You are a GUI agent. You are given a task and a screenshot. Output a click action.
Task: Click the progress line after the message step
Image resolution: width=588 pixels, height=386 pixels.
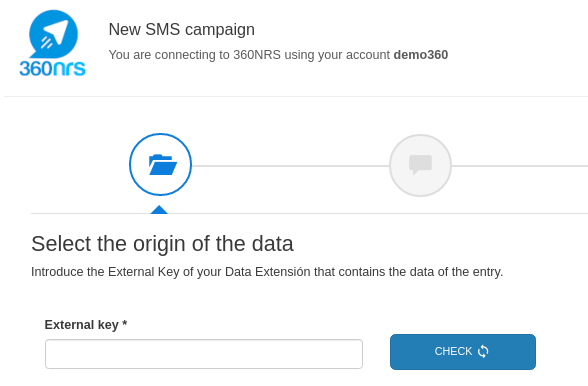(520, 165)
